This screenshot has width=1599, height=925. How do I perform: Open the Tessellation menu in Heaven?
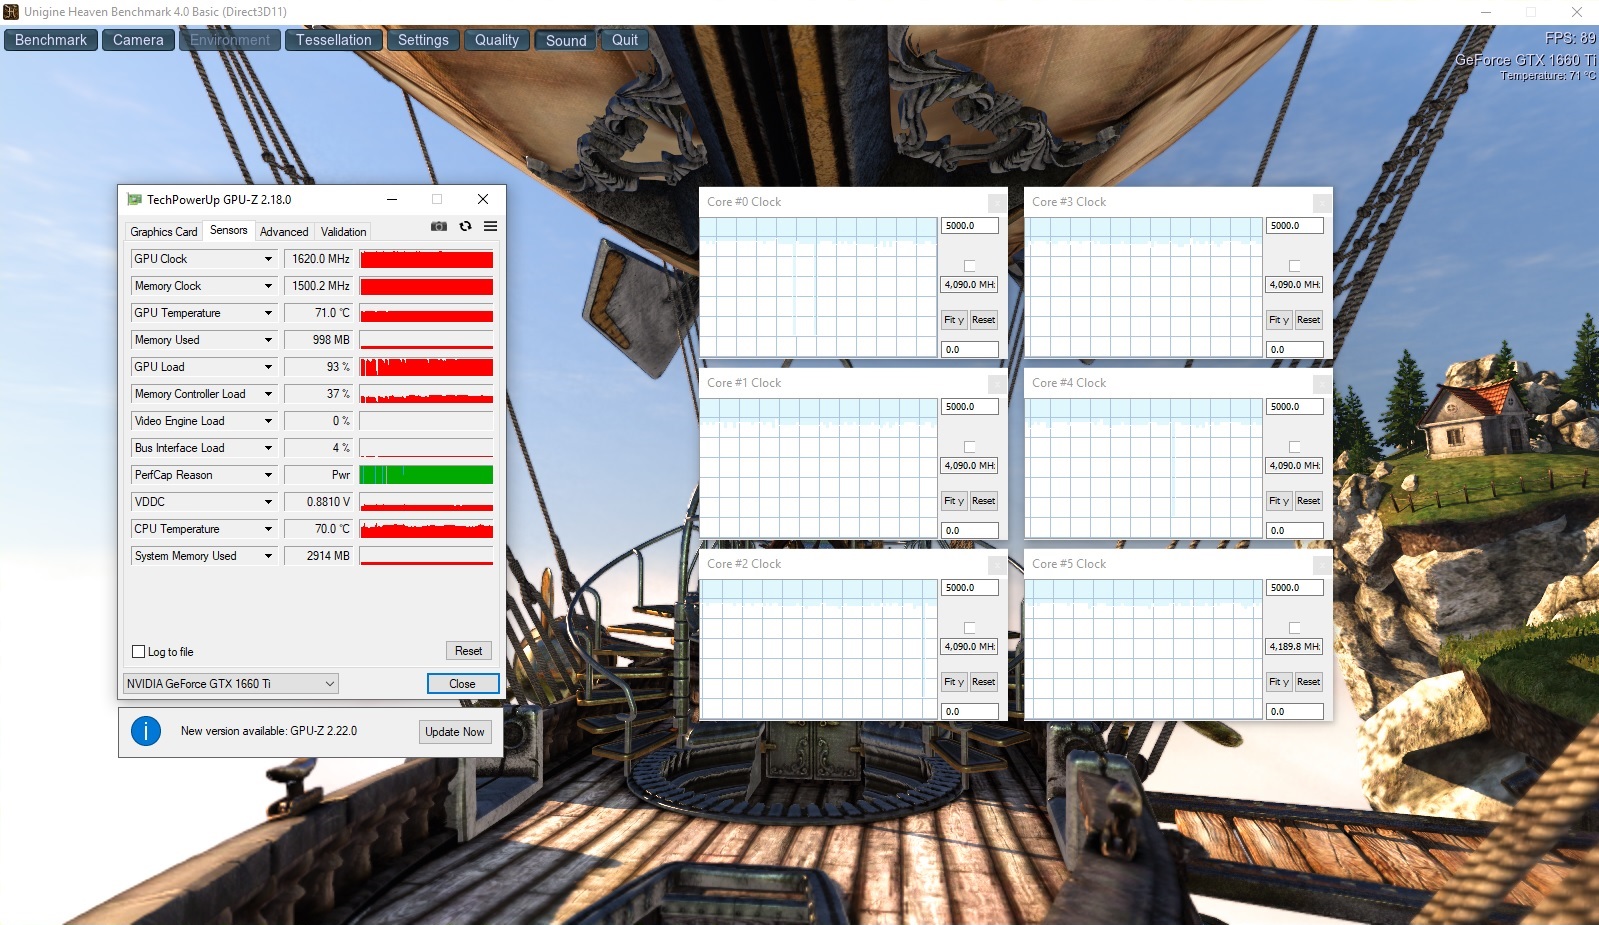click(333, 40)
